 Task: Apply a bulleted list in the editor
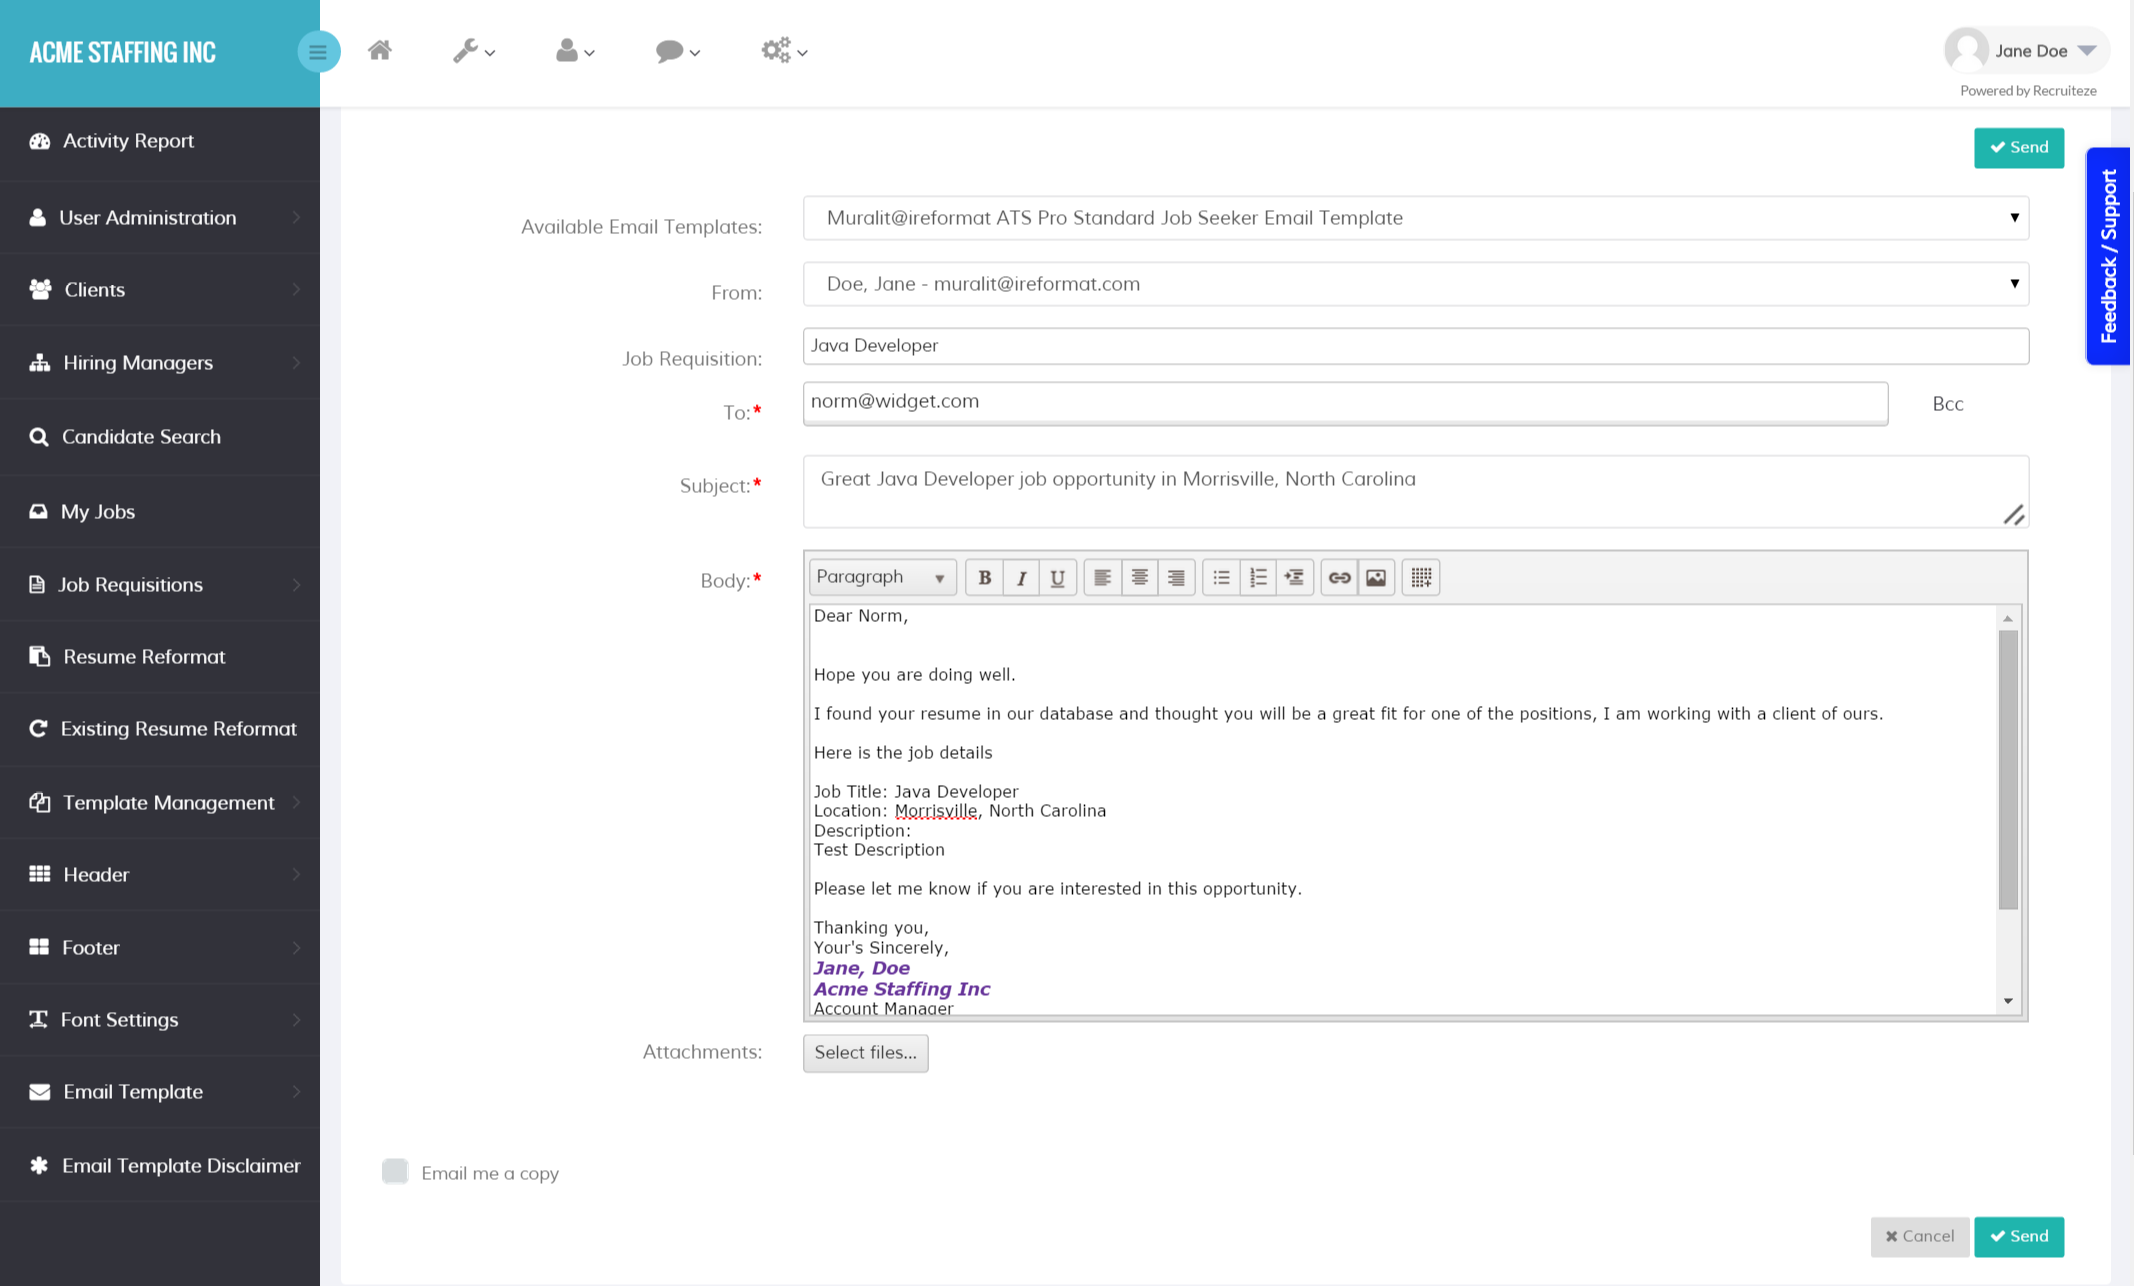(1221, 577)
